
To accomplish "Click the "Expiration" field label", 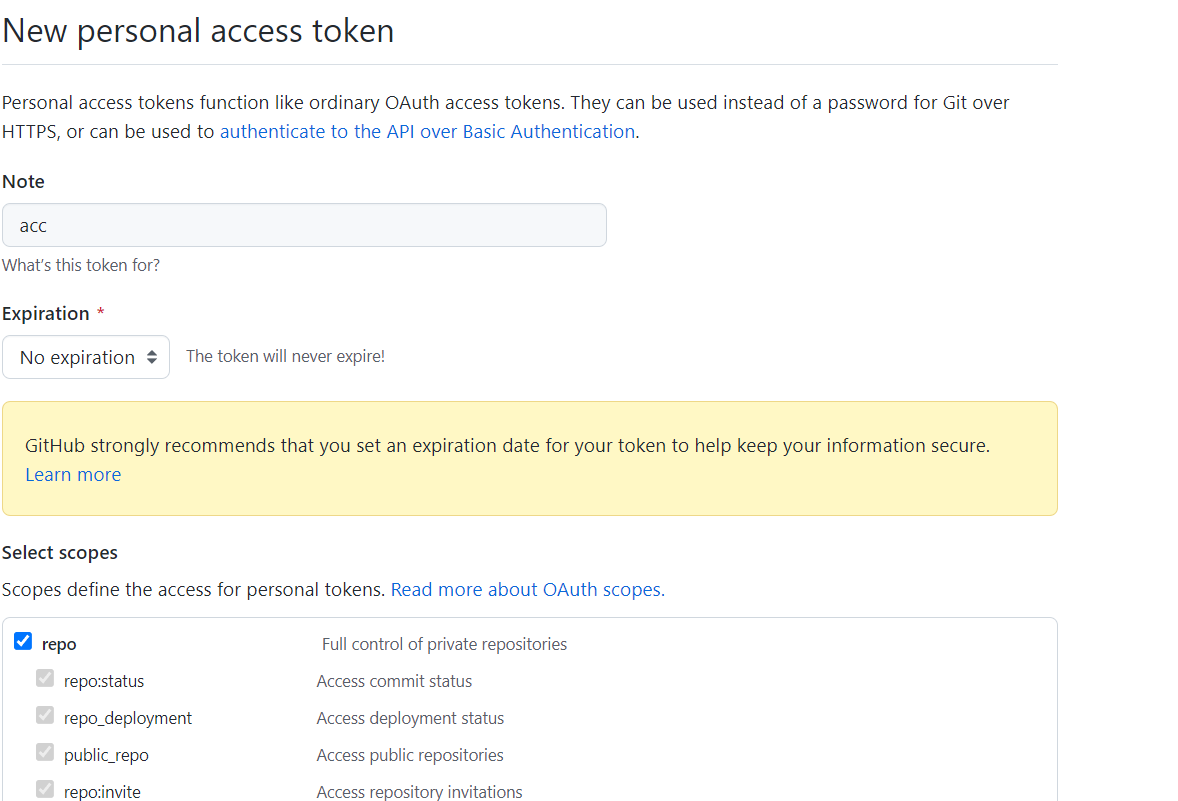I will coord(46,313).
